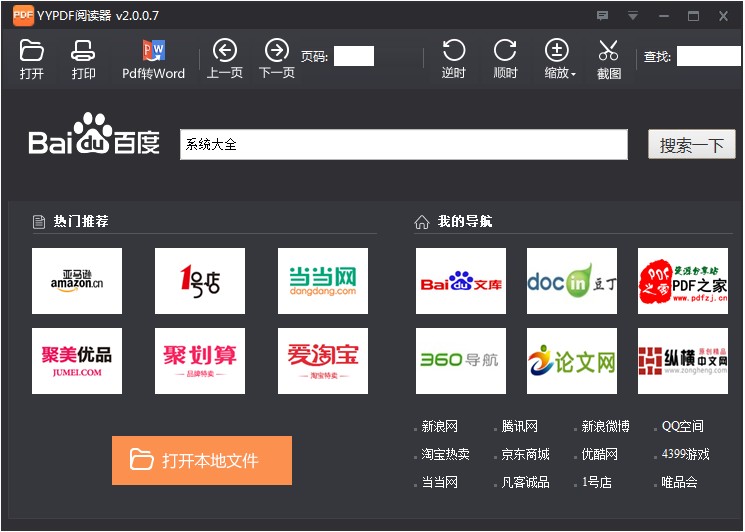Open the 优酷网 link
The image size is (745, 532).
pyautogui.click(x=600, y=455)
